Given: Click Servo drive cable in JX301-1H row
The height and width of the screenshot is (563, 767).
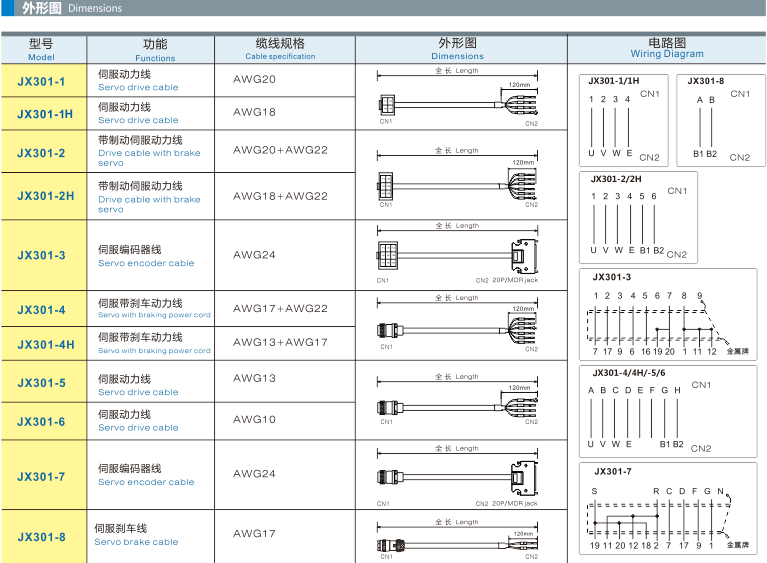Looking at the screenshot, I should [x=138, y=120].
